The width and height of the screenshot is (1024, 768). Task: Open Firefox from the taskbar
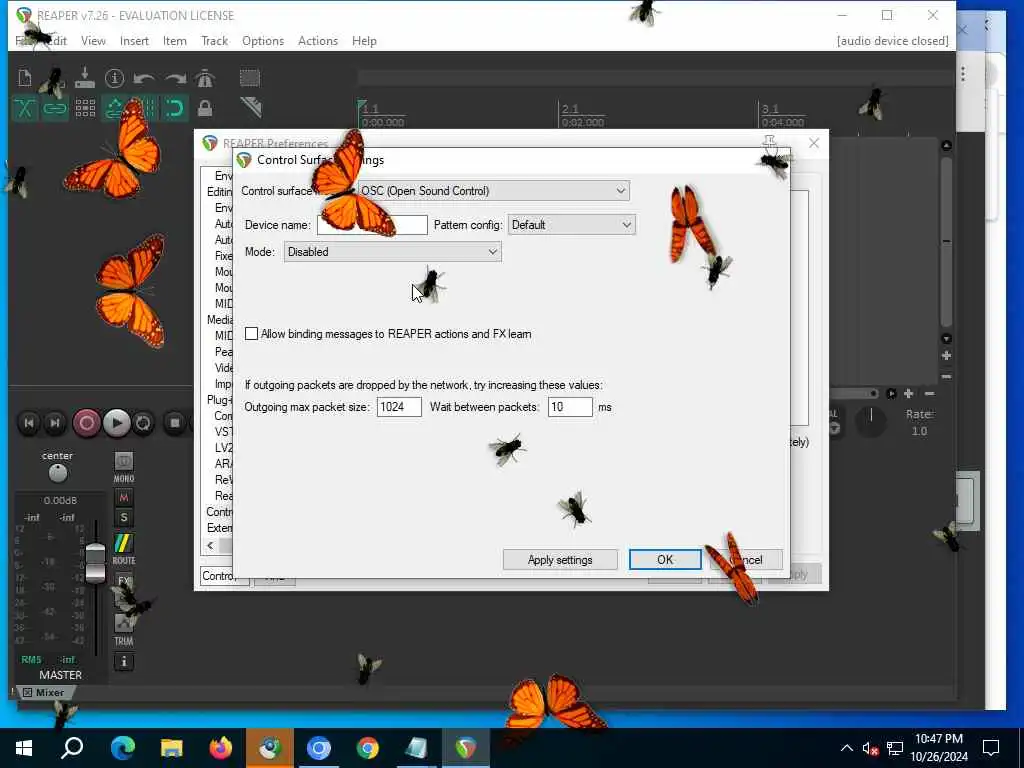tap(221, 748)
